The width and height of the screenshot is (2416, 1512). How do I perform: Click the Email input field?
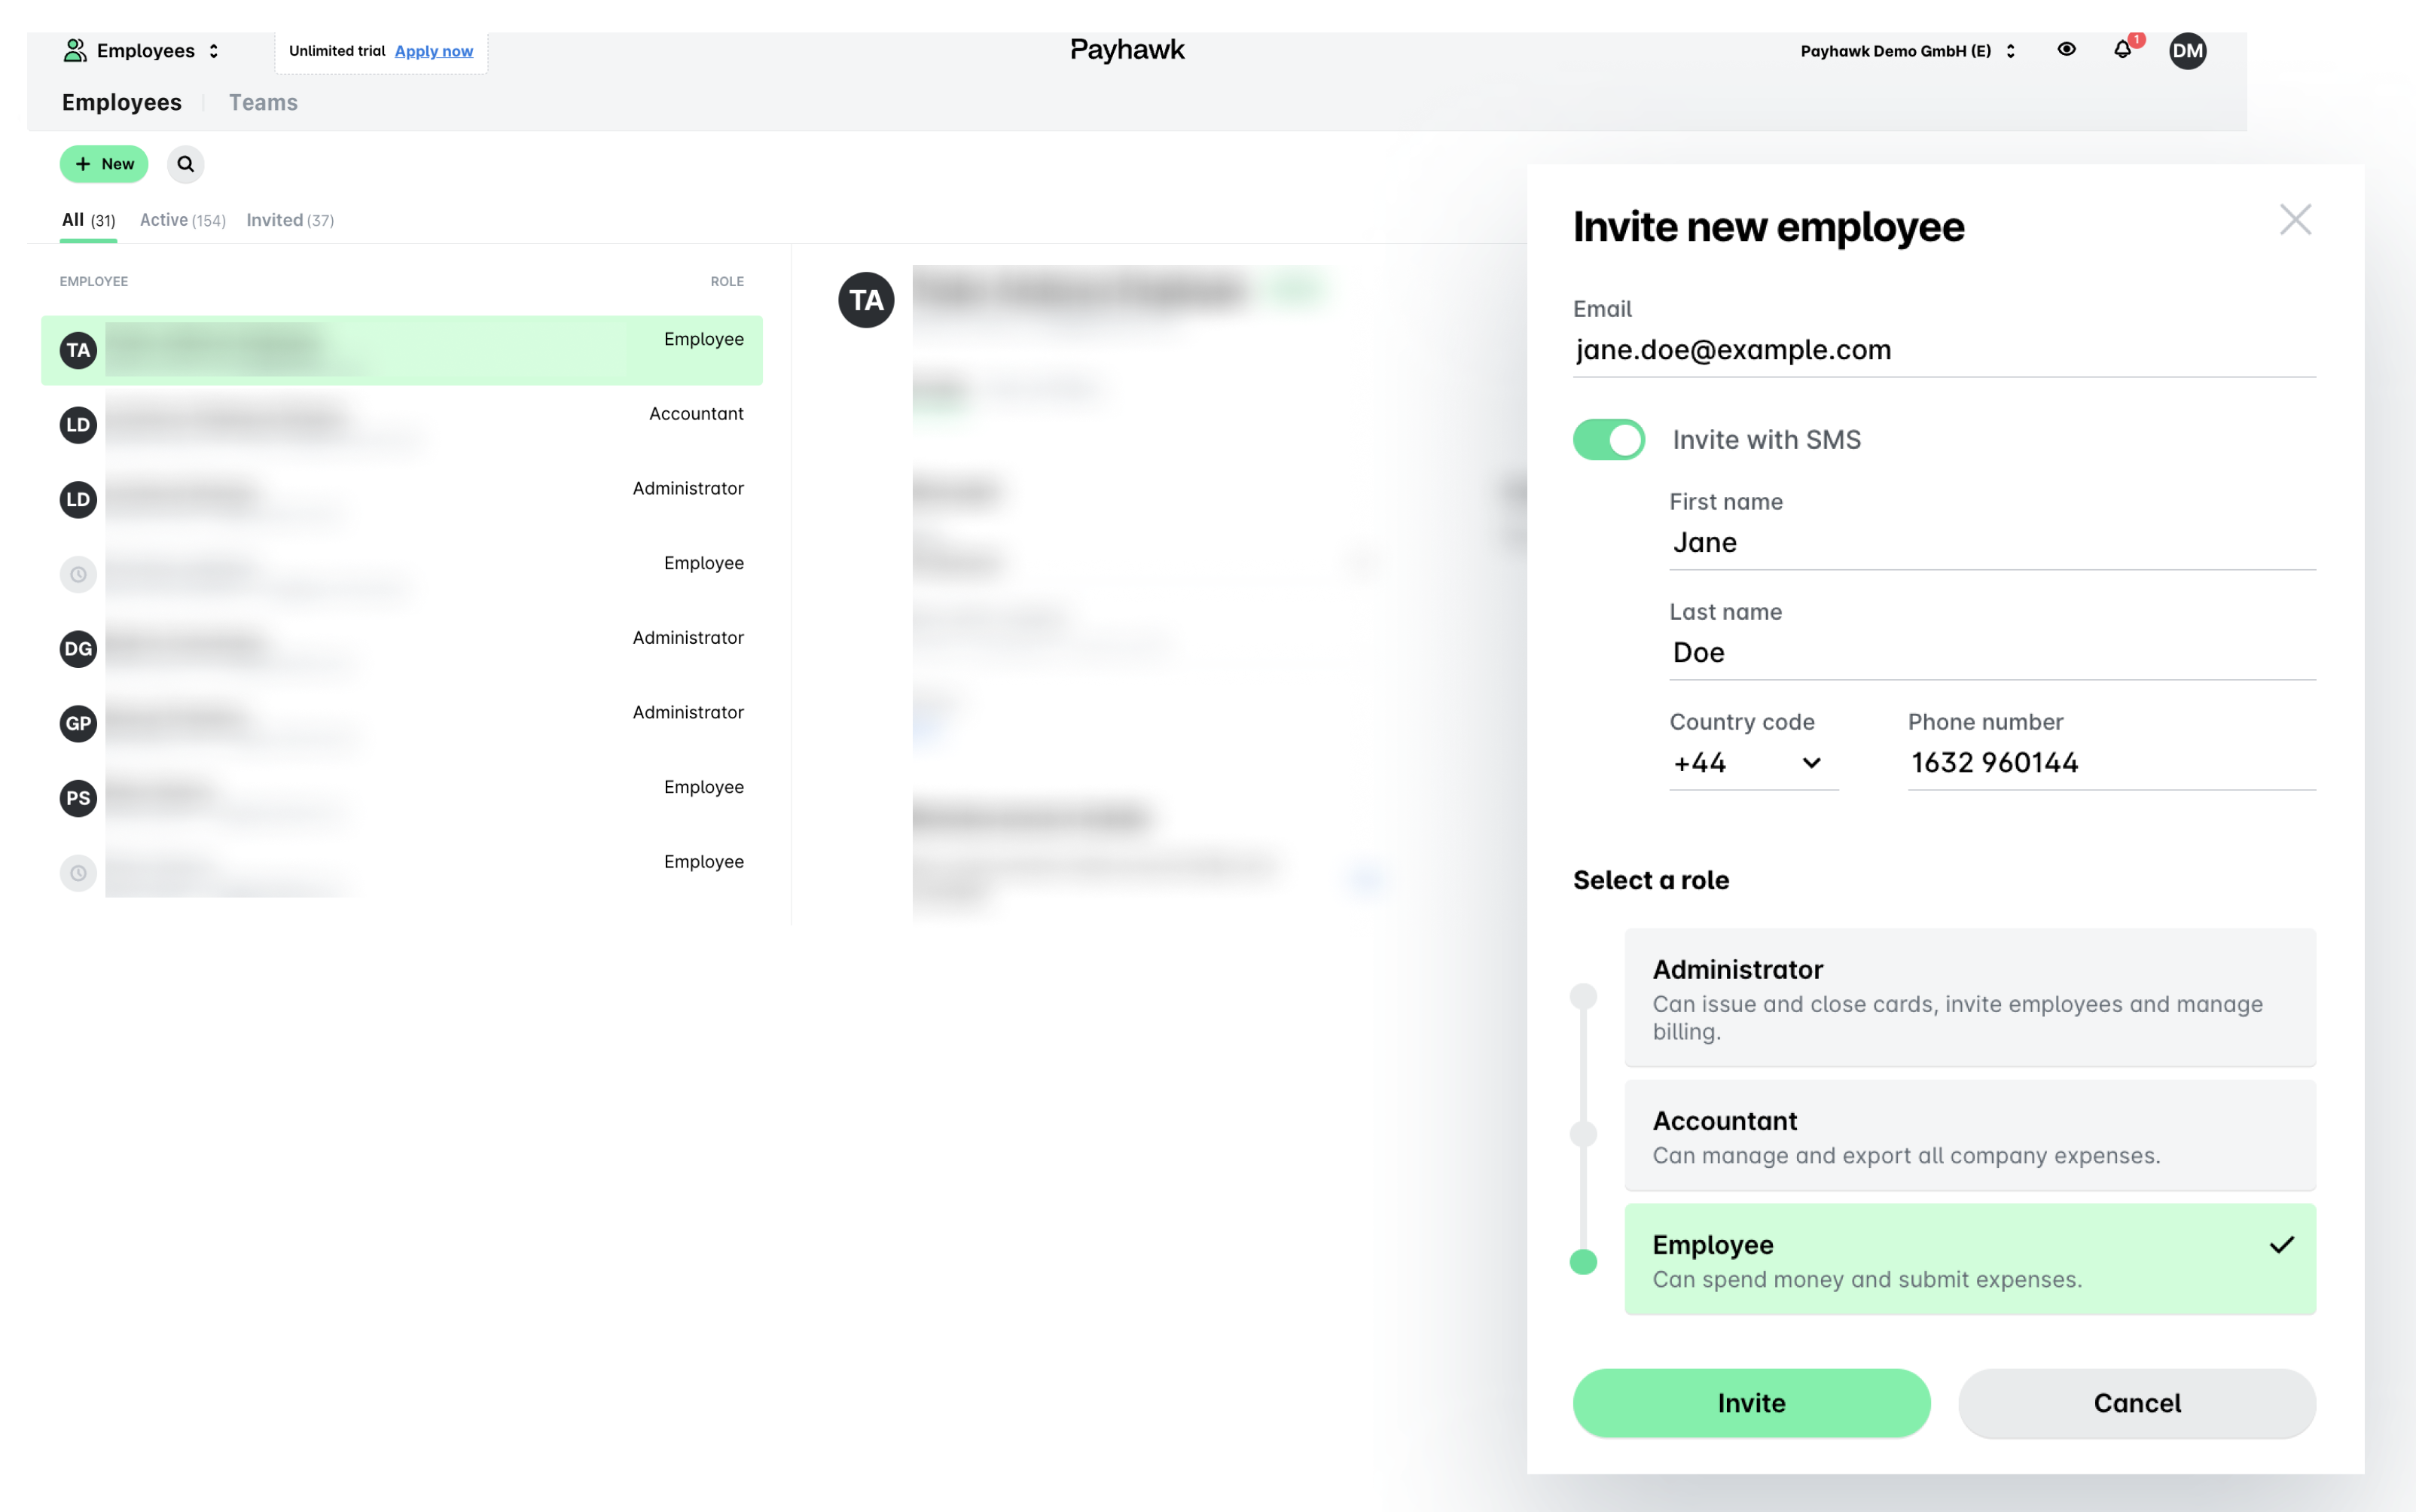1944,350
